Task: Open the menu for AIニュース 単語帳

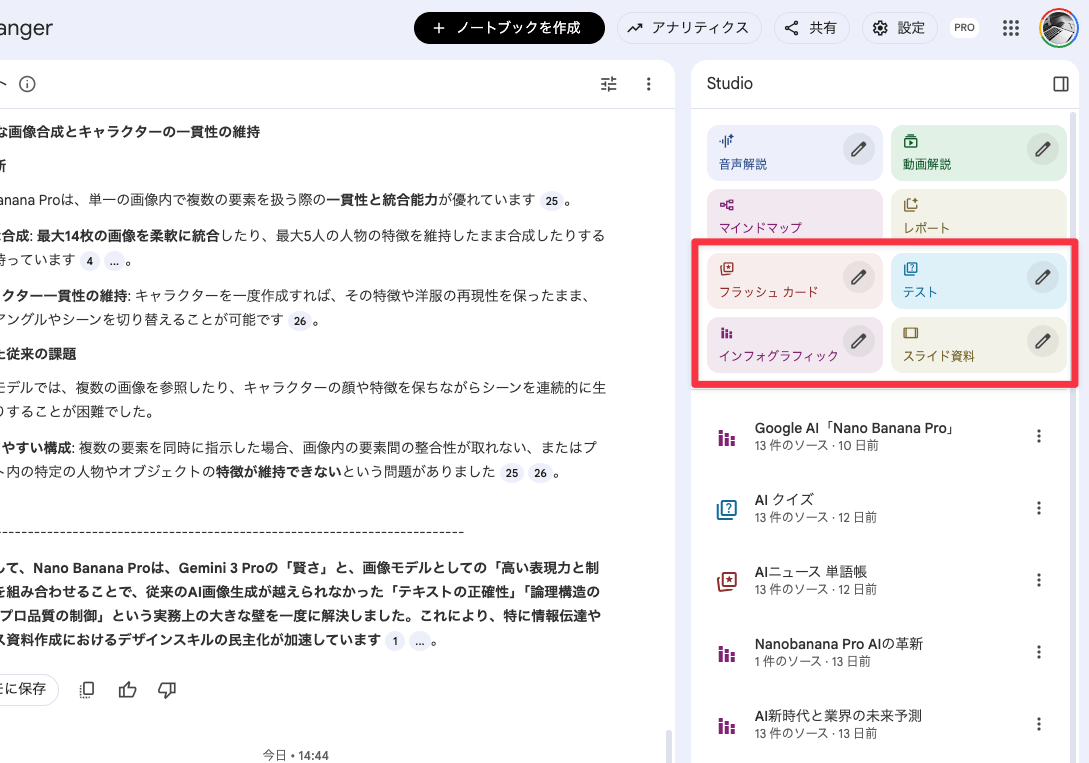Action: 1039,580
